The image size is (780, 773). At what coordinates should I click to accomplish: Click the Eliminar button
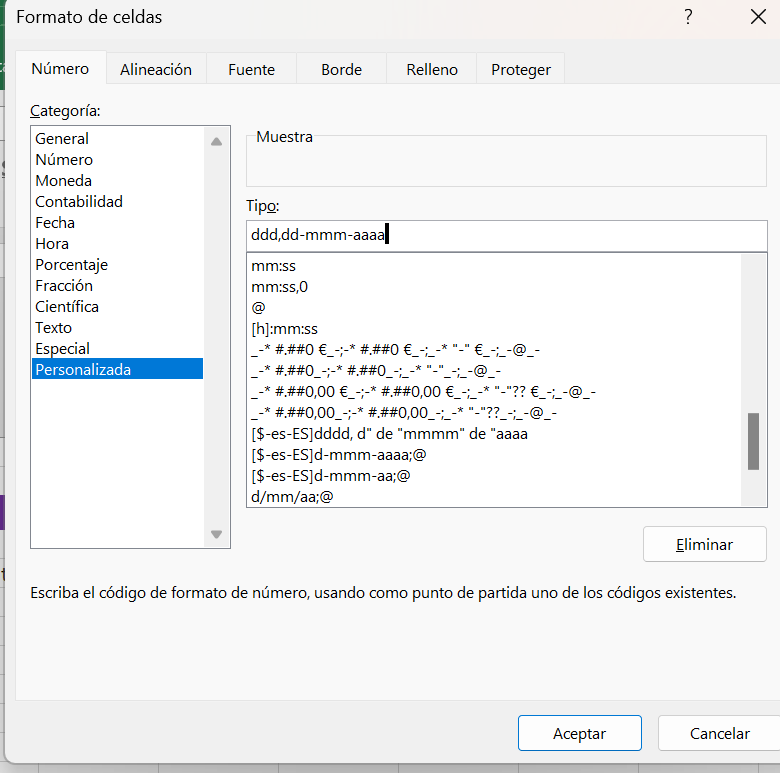coord(704,544)
